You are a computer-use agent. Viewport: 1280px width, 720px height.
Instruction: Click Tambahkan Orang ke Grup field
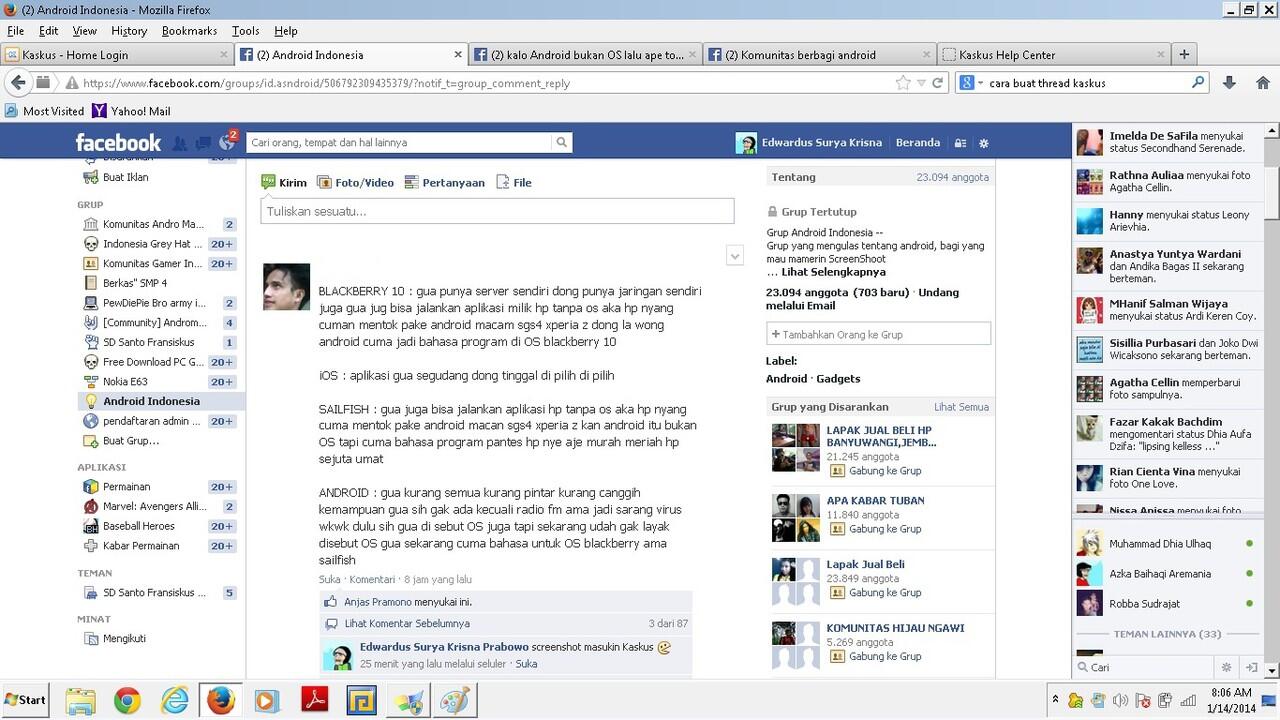click(x=879, y=334)
